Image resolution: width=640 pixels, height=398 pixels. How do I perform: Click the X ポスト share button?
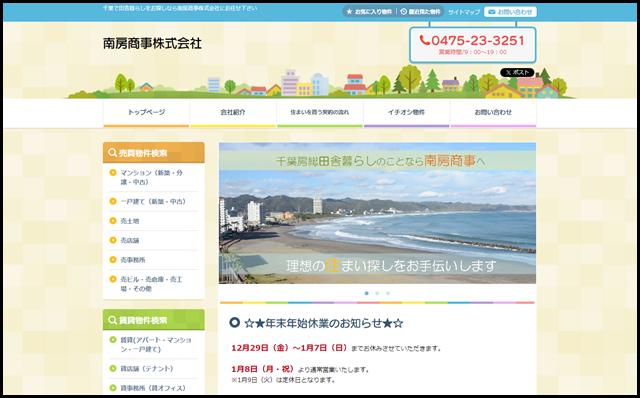(517, 72)
